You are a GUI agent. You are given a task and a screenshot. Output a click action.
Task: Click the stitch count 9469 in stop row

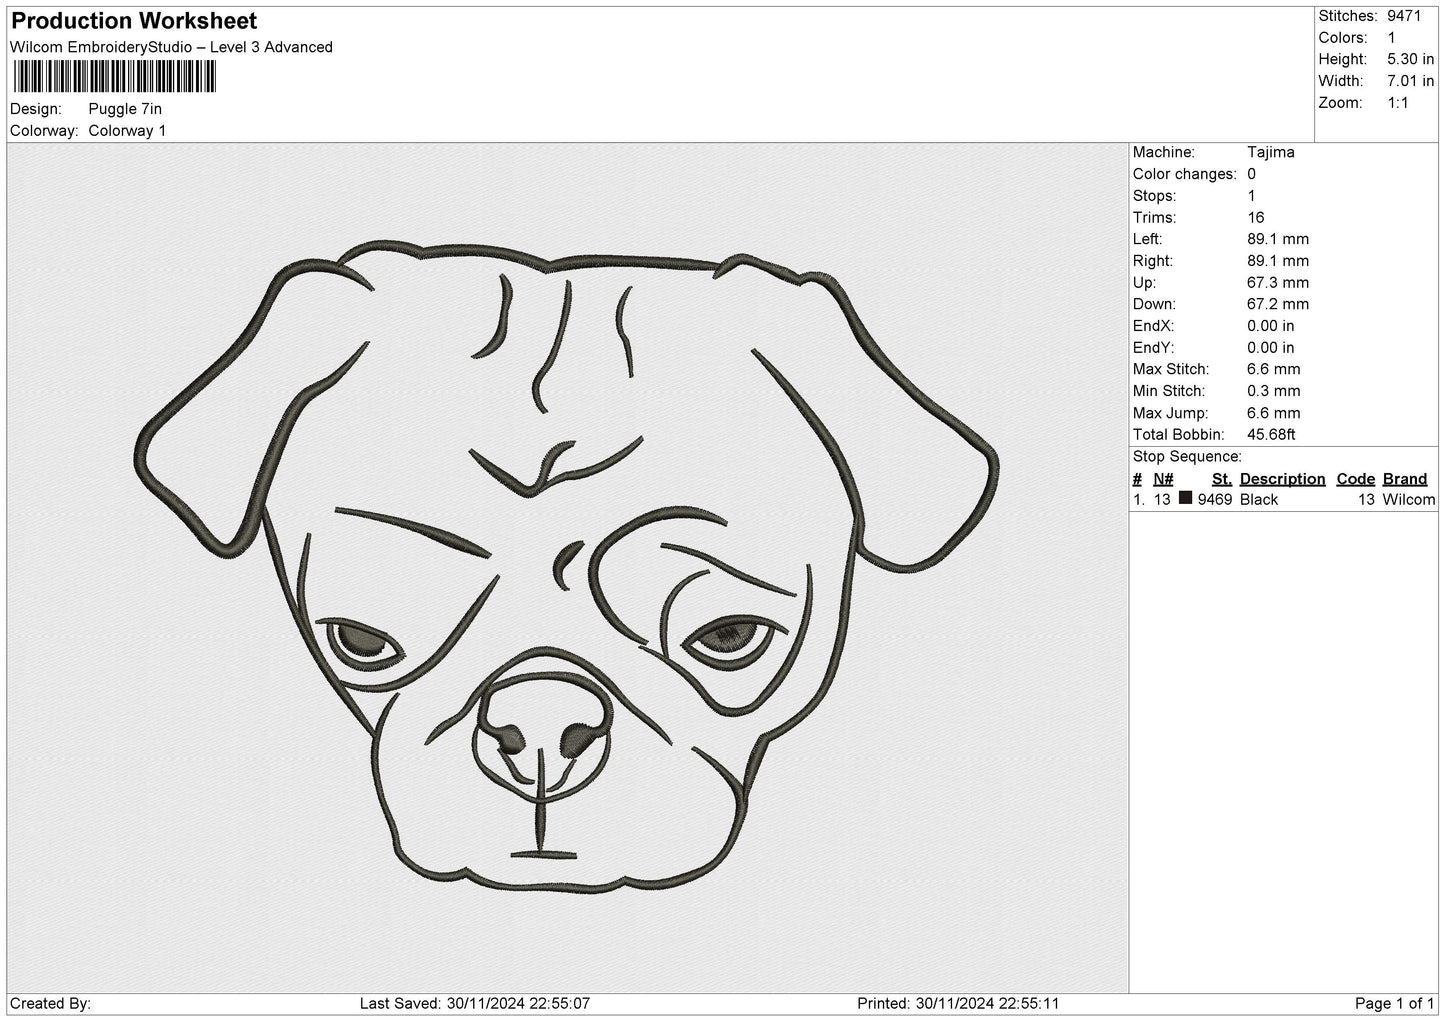click(1215, 500)
